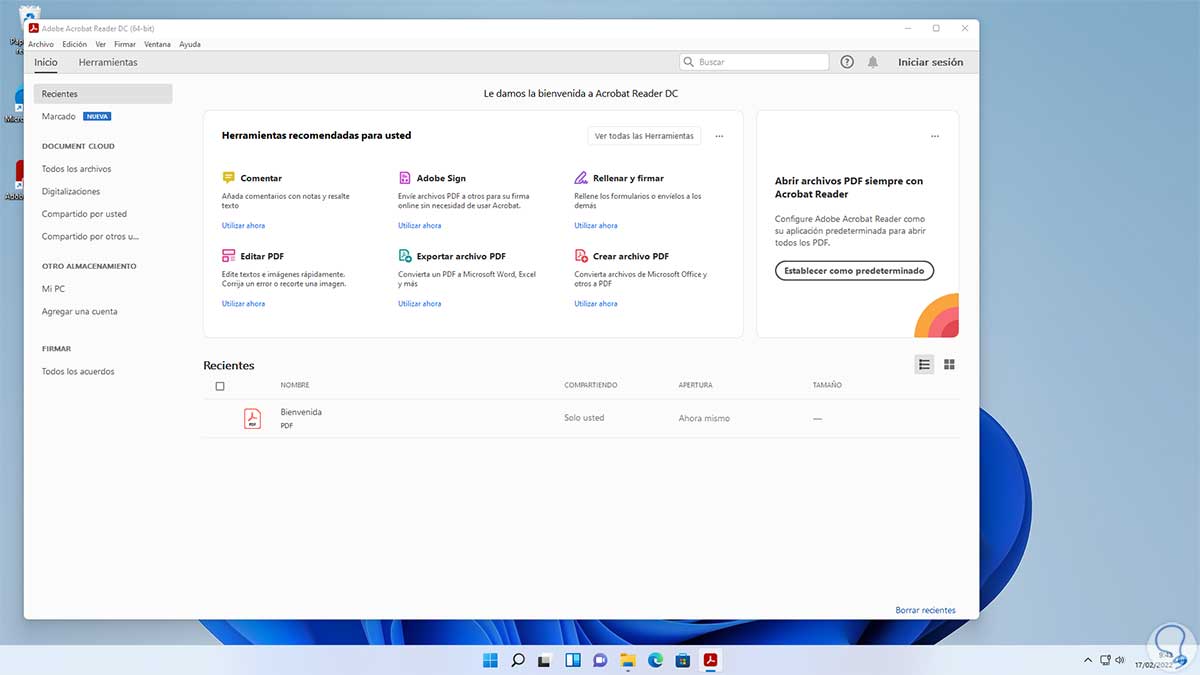Open the help question mark icon
The width and height of the screenshot is (1200, 675).
[847, 62]
